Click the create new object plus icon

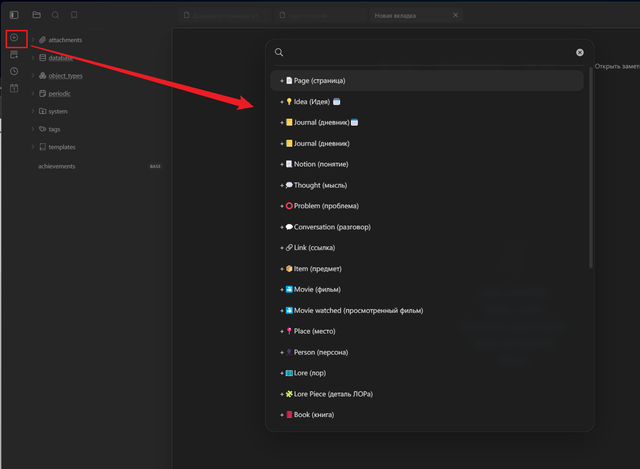(x=14, y=38)
